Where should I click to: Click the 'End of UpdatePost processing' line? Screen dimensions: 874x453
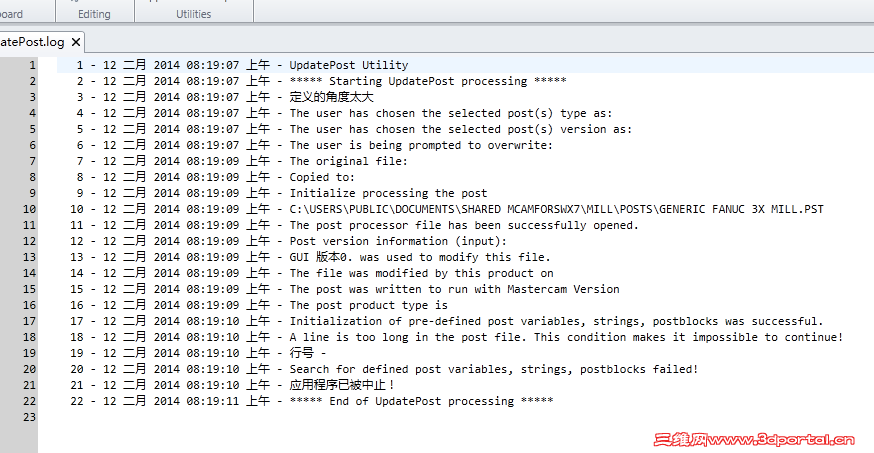point(421,401)
